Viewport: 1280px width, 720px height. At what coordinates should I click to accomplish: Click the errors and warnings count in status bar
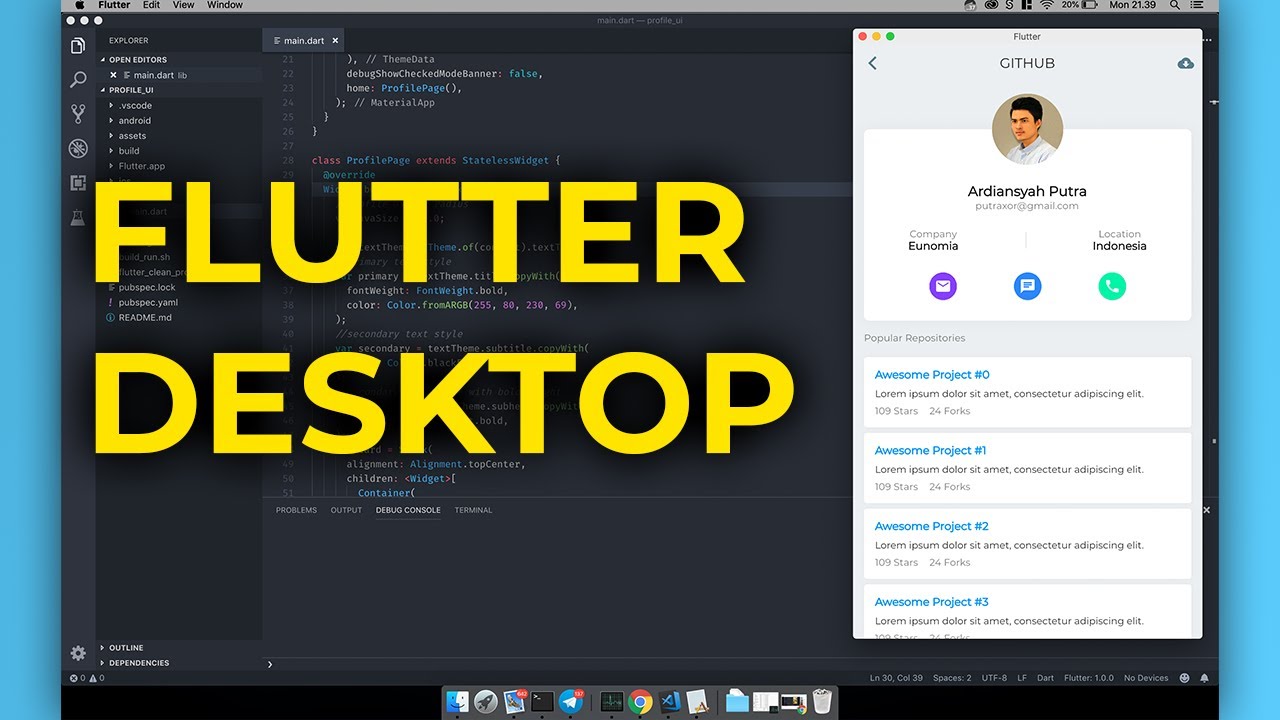(x=87, y=678)
